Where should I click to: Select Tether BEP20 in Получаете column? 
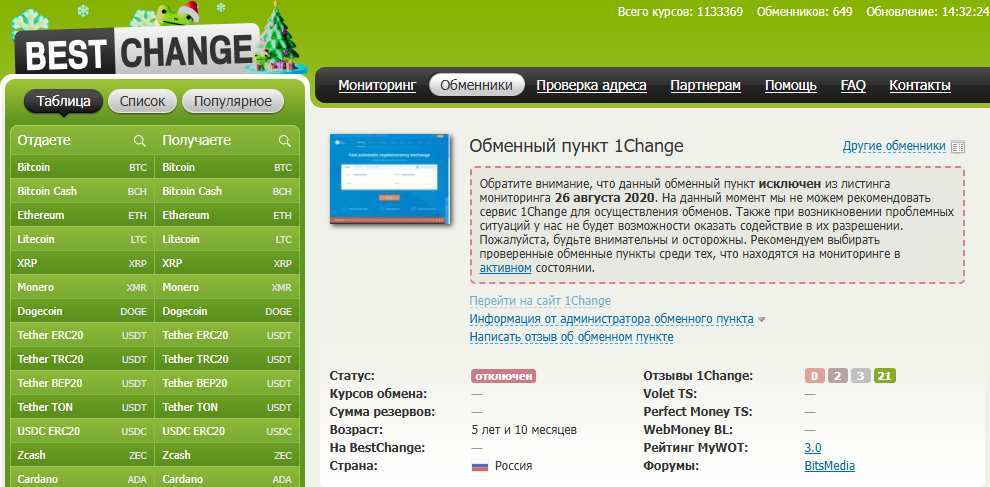click(x=227, y=383)
